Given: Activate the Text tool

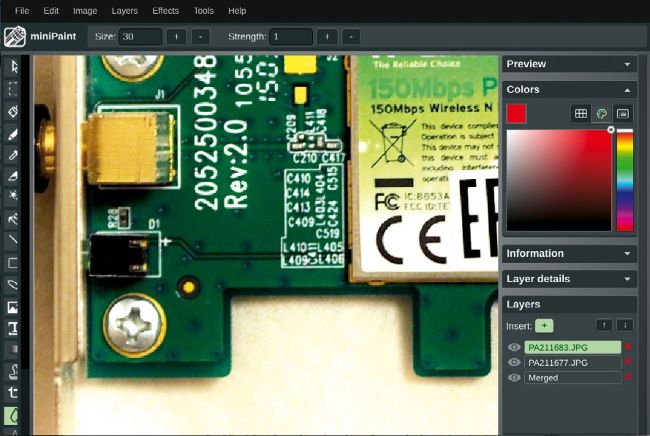Looking at the screenshot, I should (x=14, y=327).
